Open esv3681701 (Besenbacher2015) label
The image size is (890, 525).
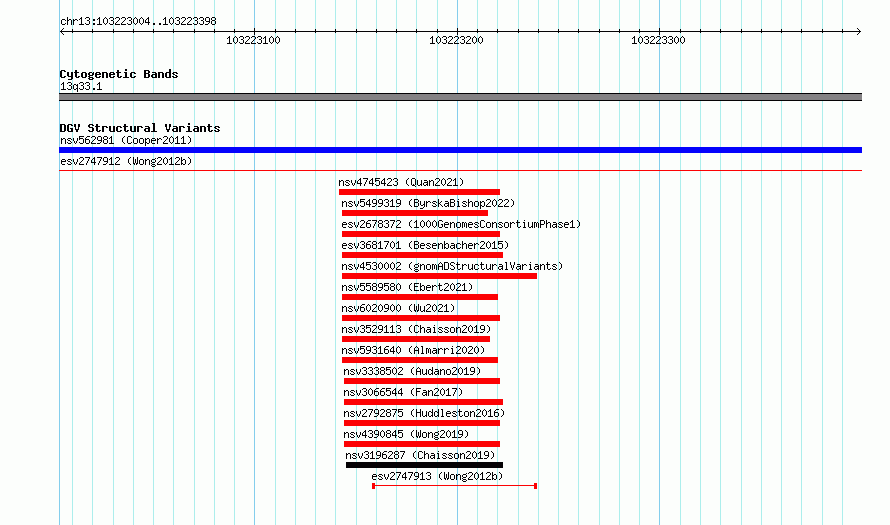pos(425,245)
